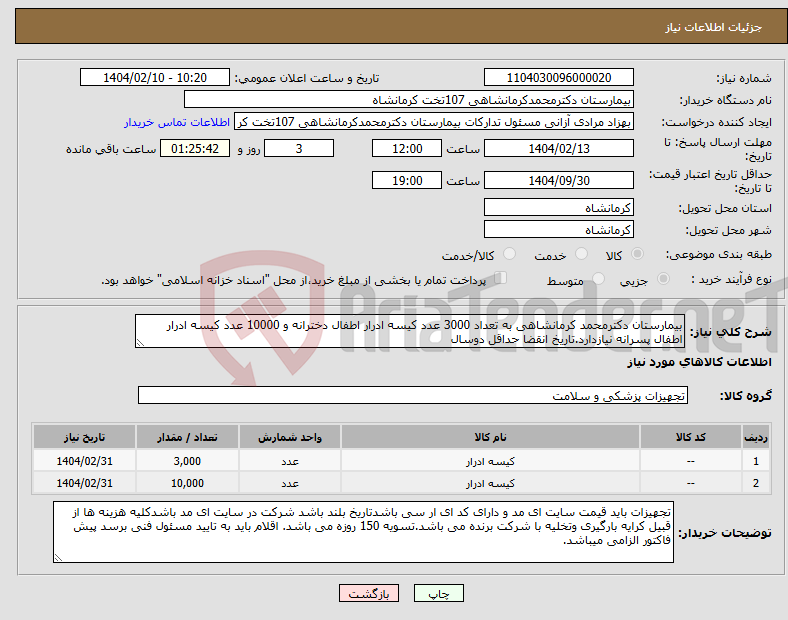Click the شهر محل تحویل field
The image size is (788, 620).
click(558, 230)
